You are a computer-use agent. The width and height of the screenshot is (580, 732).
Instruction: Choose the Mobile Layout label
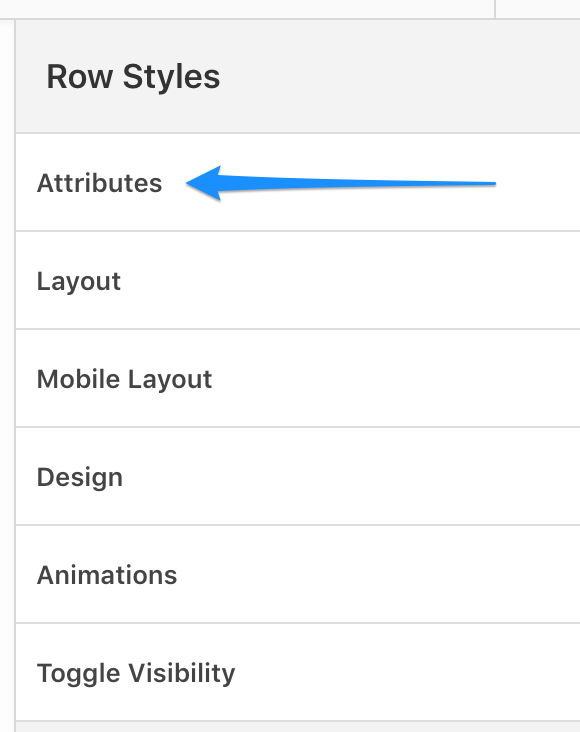coord(124,380)
